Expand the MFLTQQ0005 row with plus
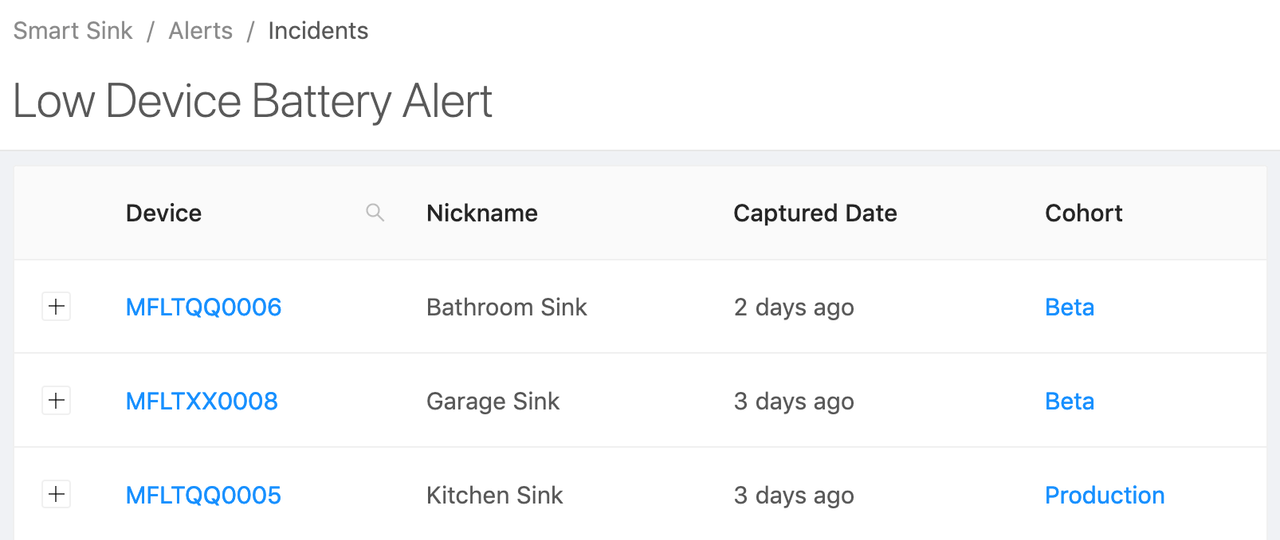Image resolution: width=1280 pixels, height=540 pixels. [x=57, y=495]
